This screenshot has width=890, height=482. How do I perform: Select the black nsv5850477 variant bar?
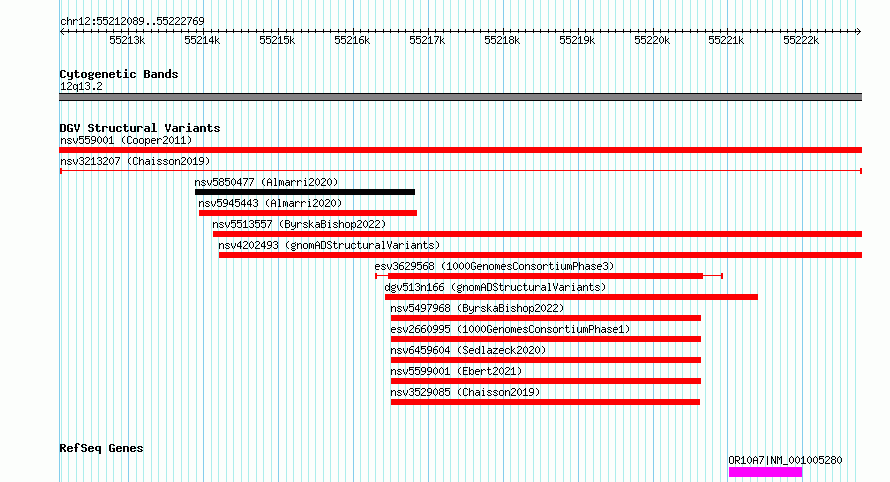[305, 192]
